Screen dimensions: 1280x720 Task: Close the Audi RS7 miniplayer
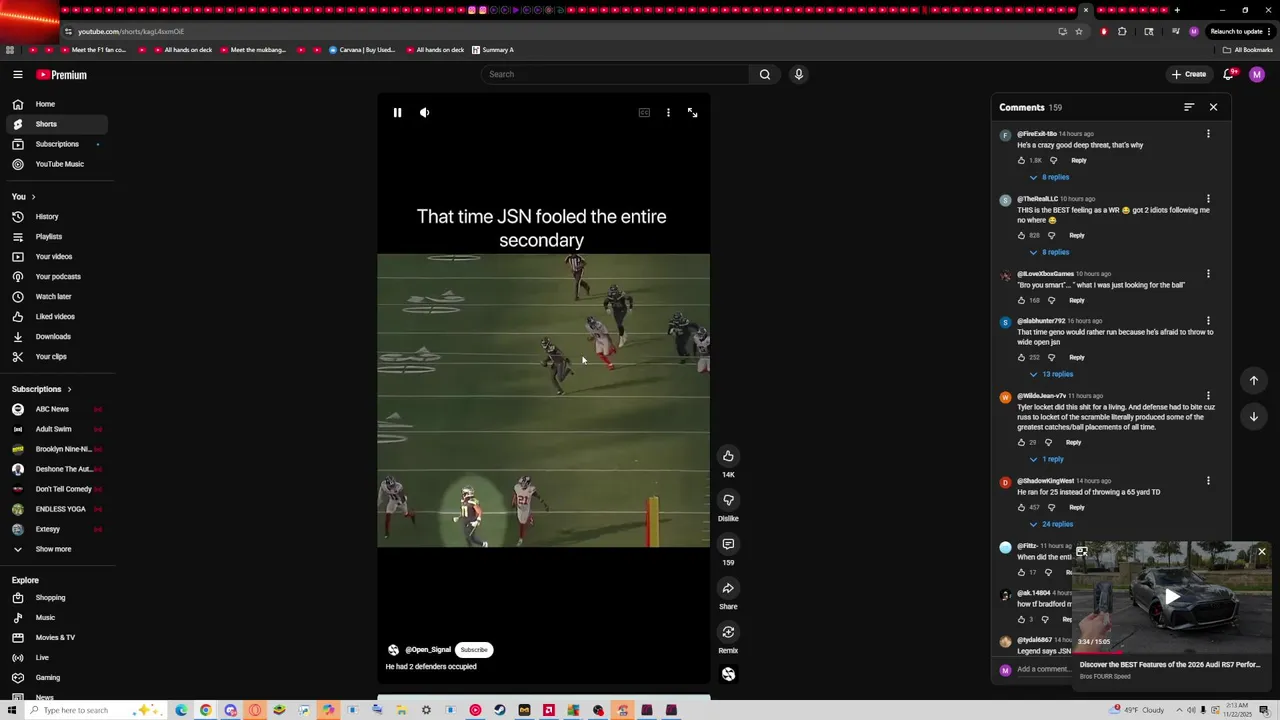1262,552
